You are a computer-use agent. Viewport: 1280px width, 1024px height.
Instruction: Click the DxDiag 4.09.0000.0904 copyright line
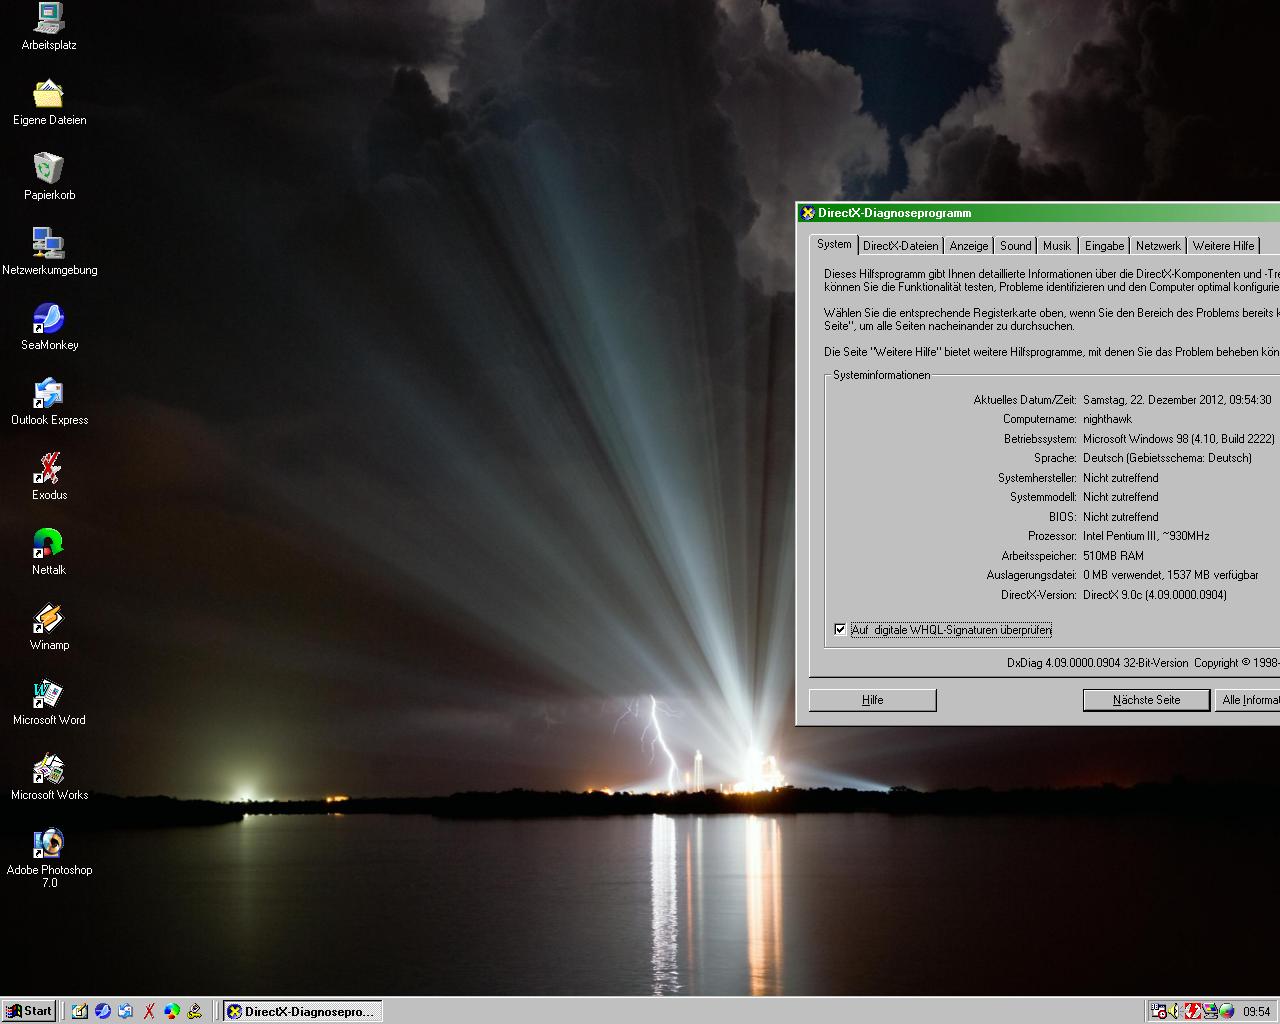pyautogui.click(x=1143, y=663)
